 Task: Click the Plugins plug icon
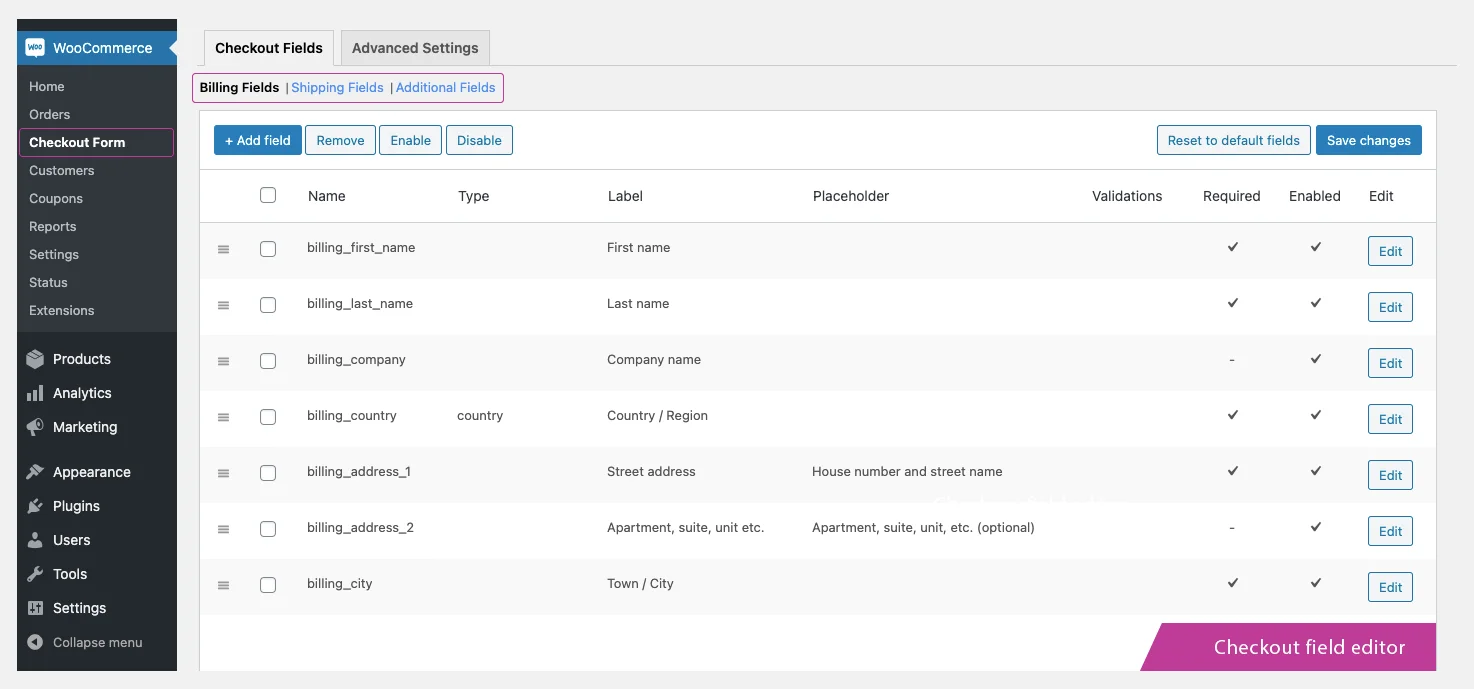coord(34,506)
